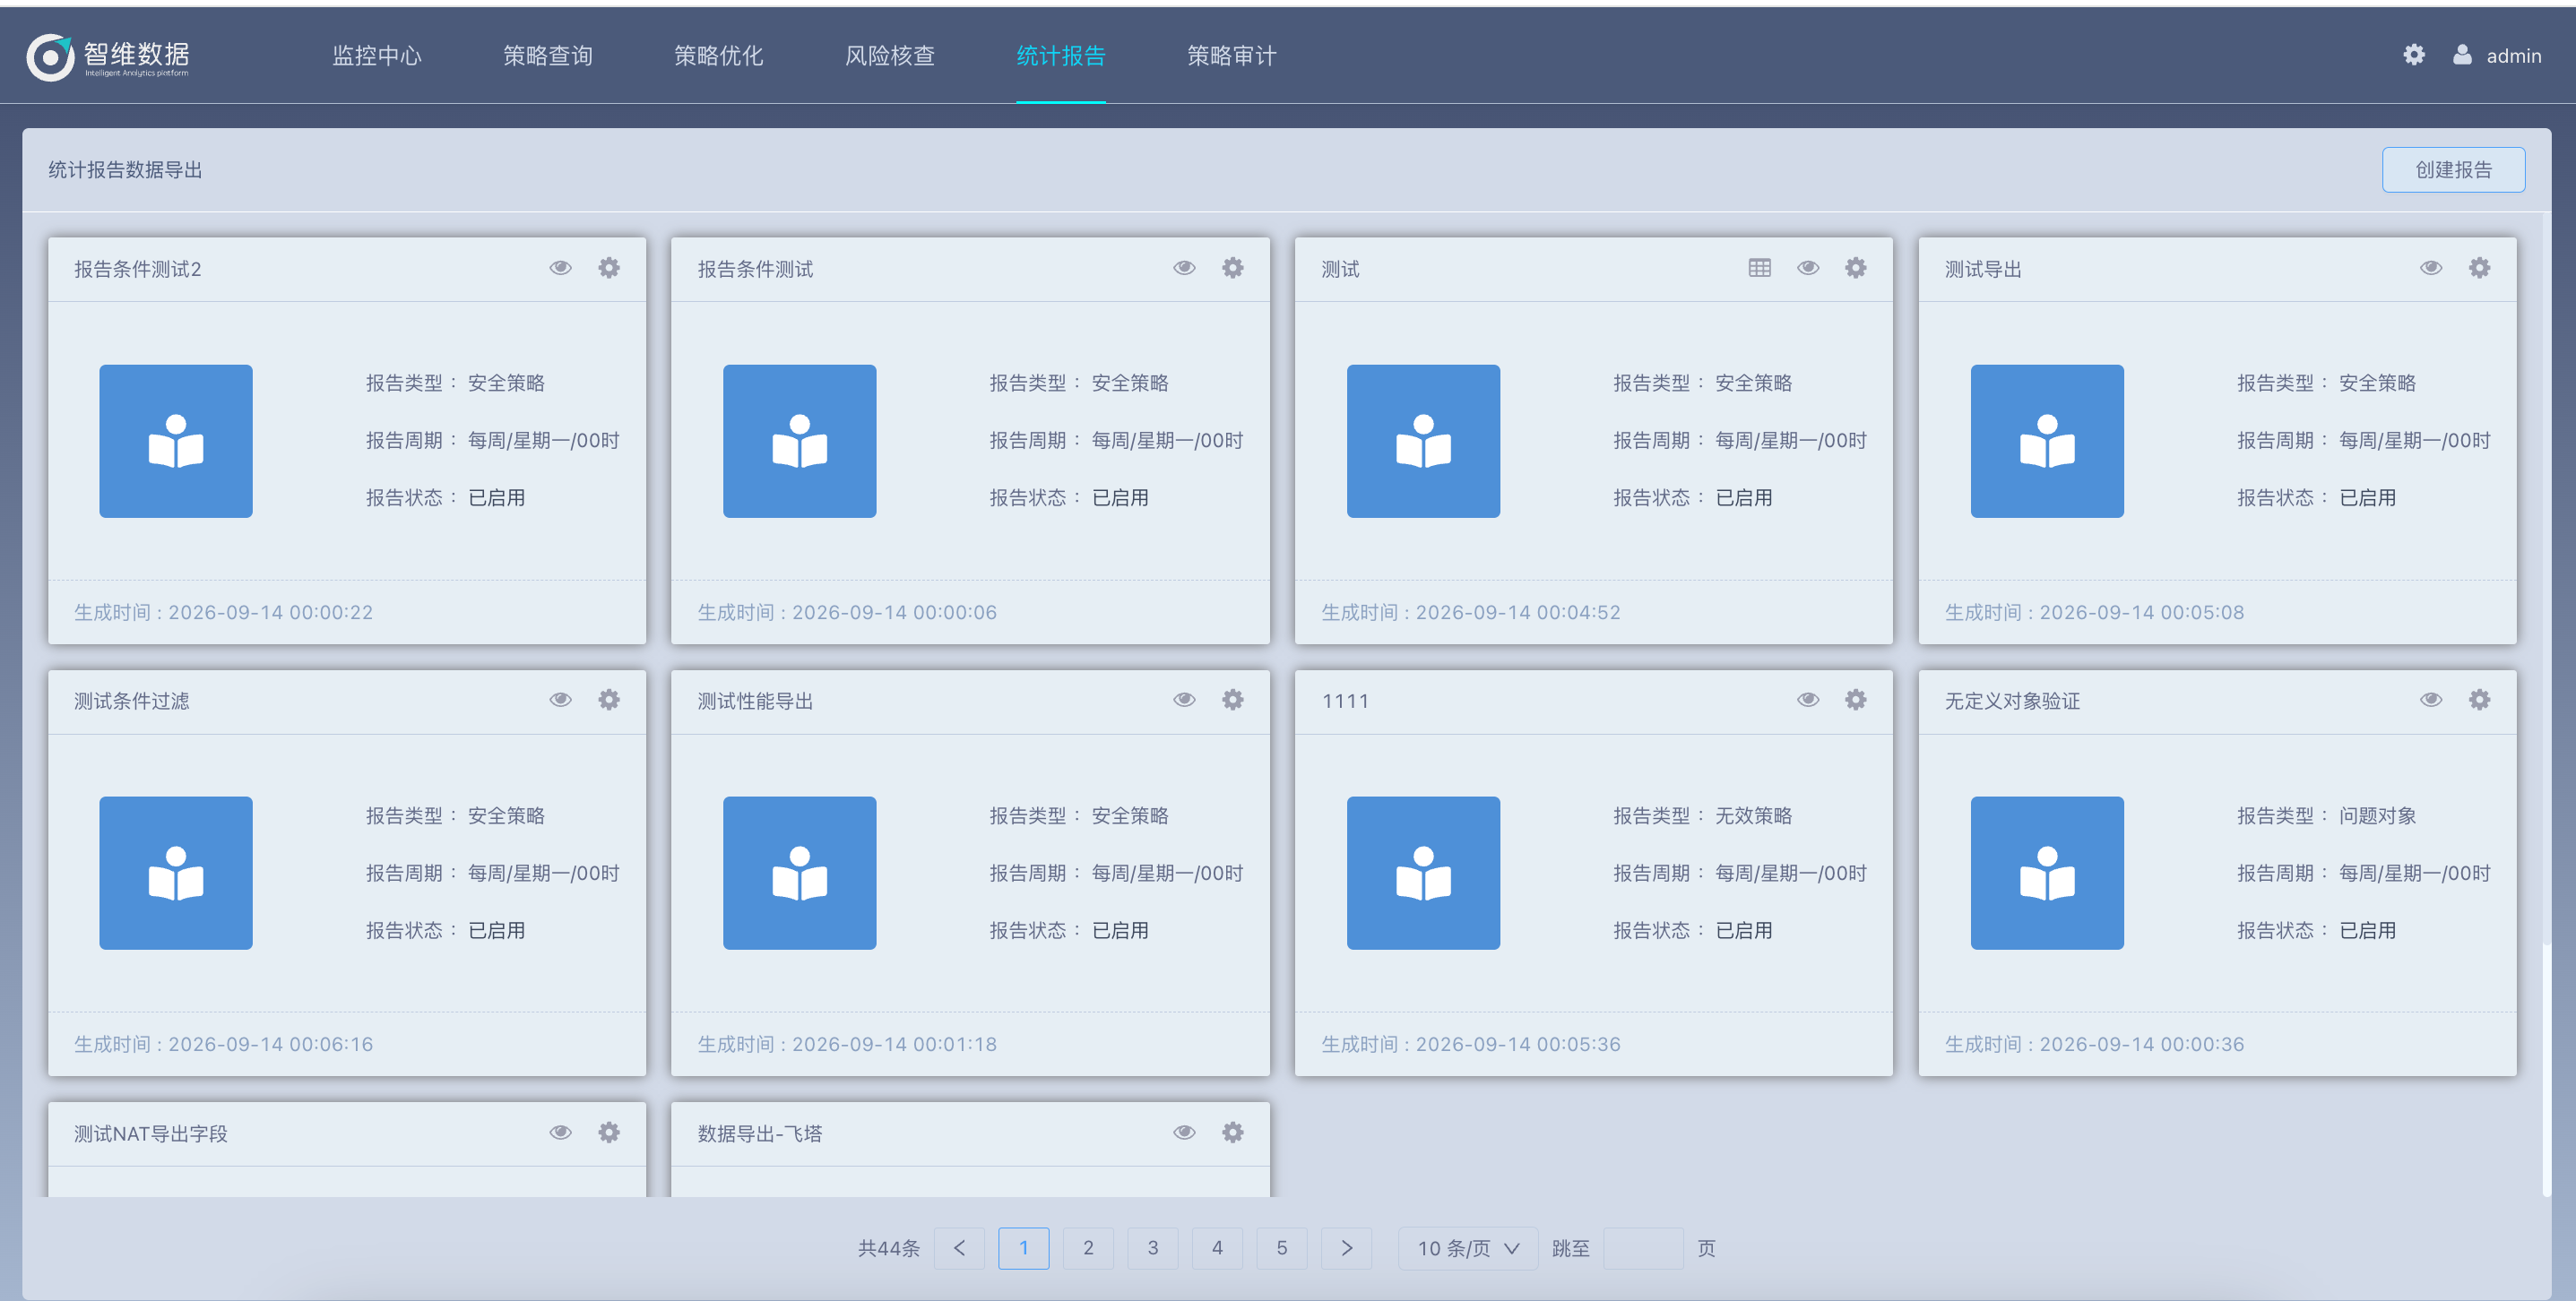Click book thumbnail of 测试 report

1424,441
